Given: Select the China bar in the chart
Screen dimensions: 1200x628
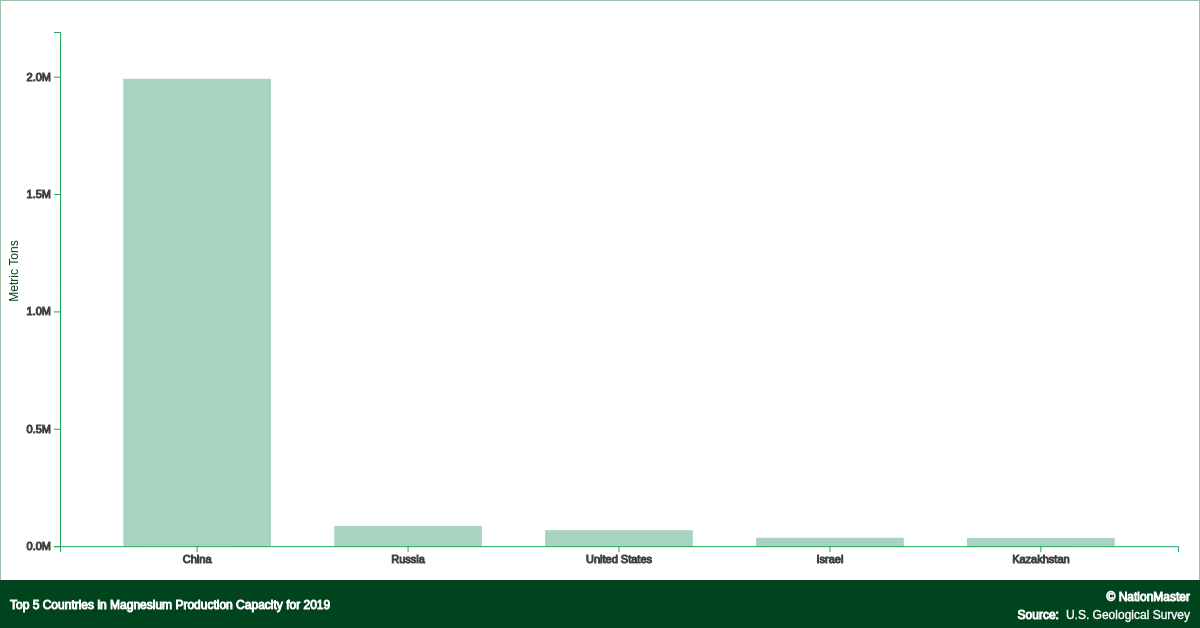Looking at the screenshot, I should 196,310.
